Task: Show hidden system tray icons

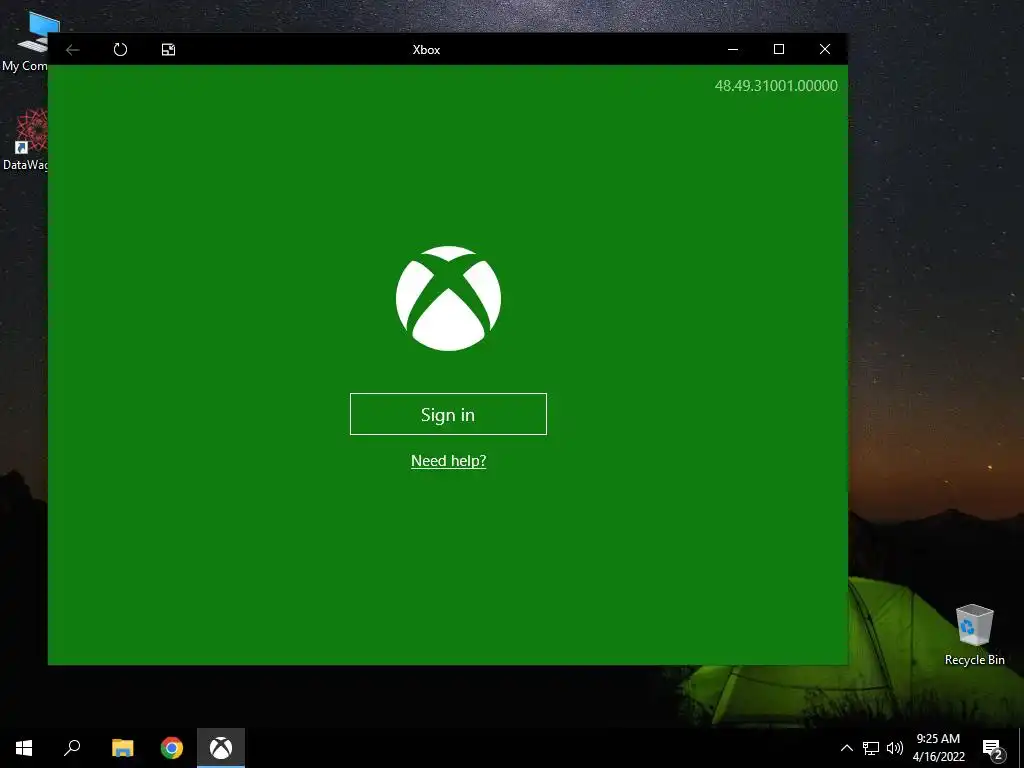Action: [846, 748]
